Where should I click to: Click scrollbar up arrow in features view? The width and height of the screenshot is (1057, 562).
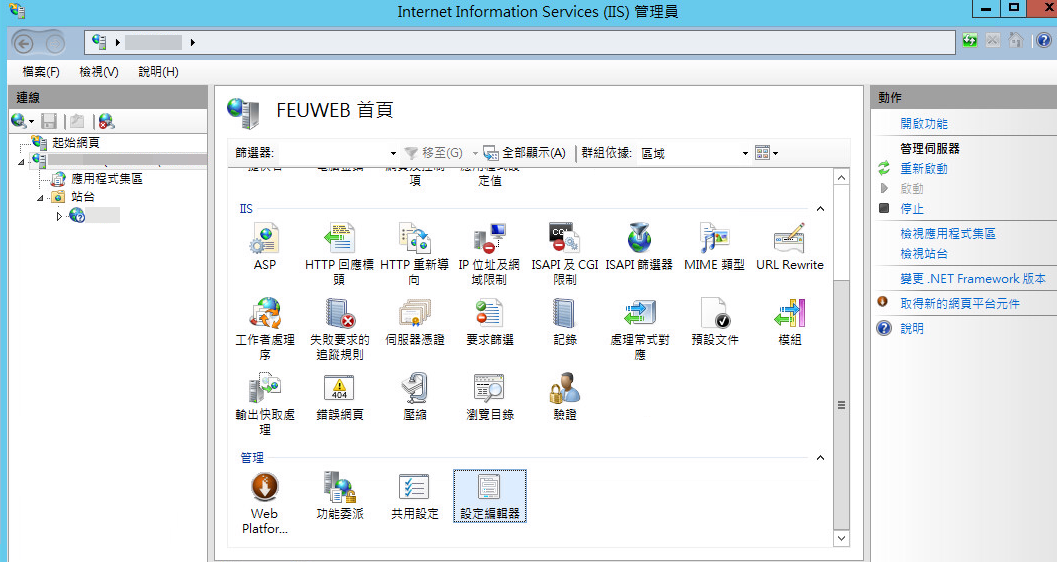pyautogui.click(x=841, y=178)
